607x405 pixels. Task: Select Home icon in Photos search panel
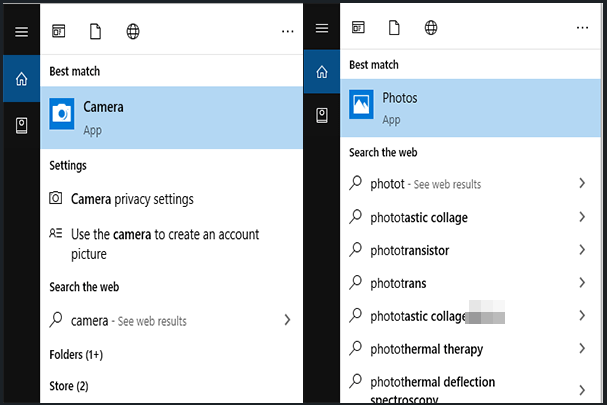(322, 72)
